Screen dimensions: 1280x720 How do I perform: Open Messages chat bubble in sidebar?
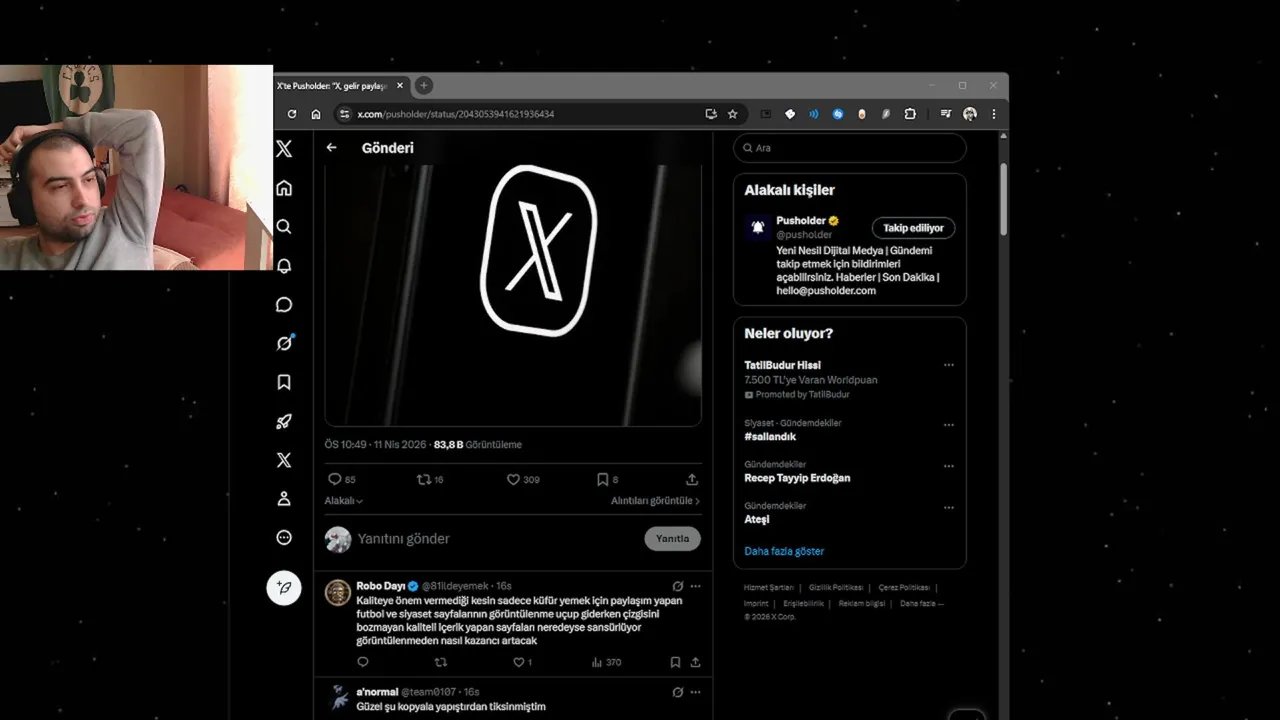[284, 305]
